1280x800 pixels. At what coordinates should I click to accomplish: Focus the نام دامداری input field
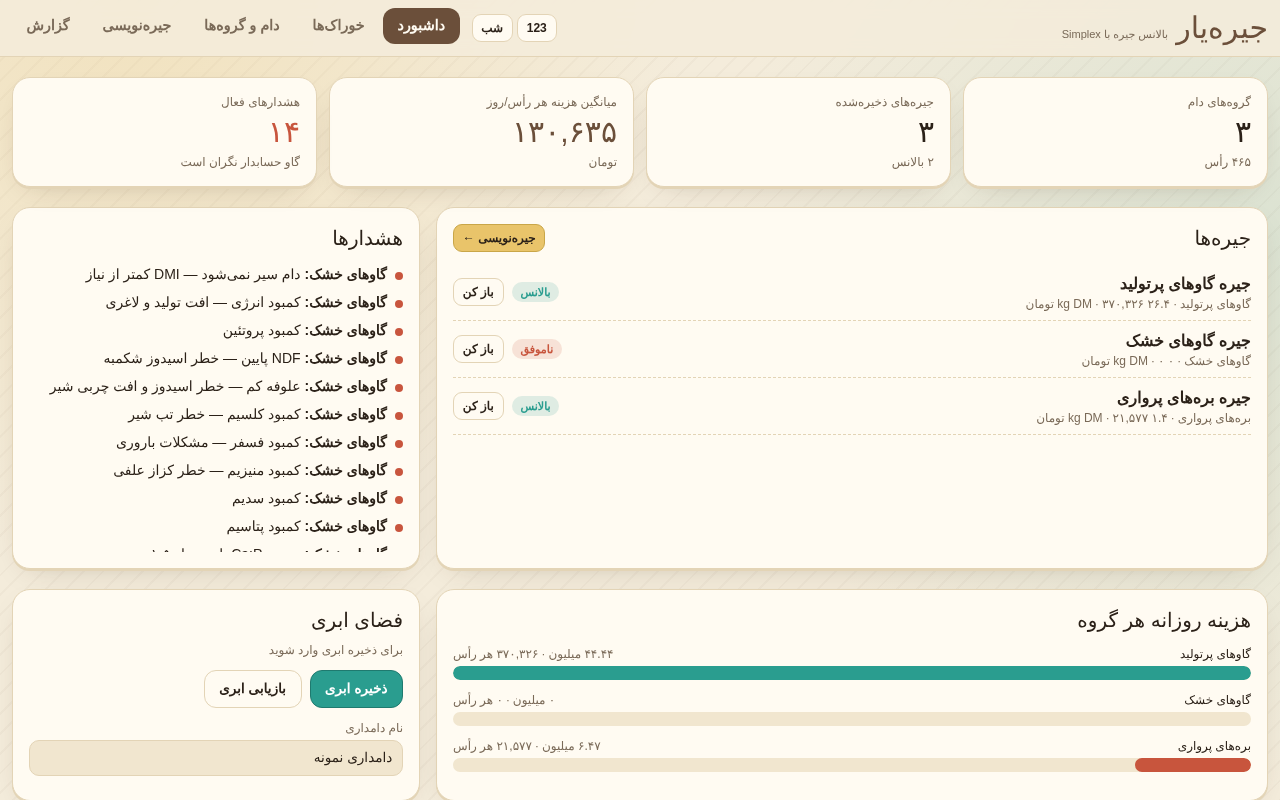(x=216, y=758)
